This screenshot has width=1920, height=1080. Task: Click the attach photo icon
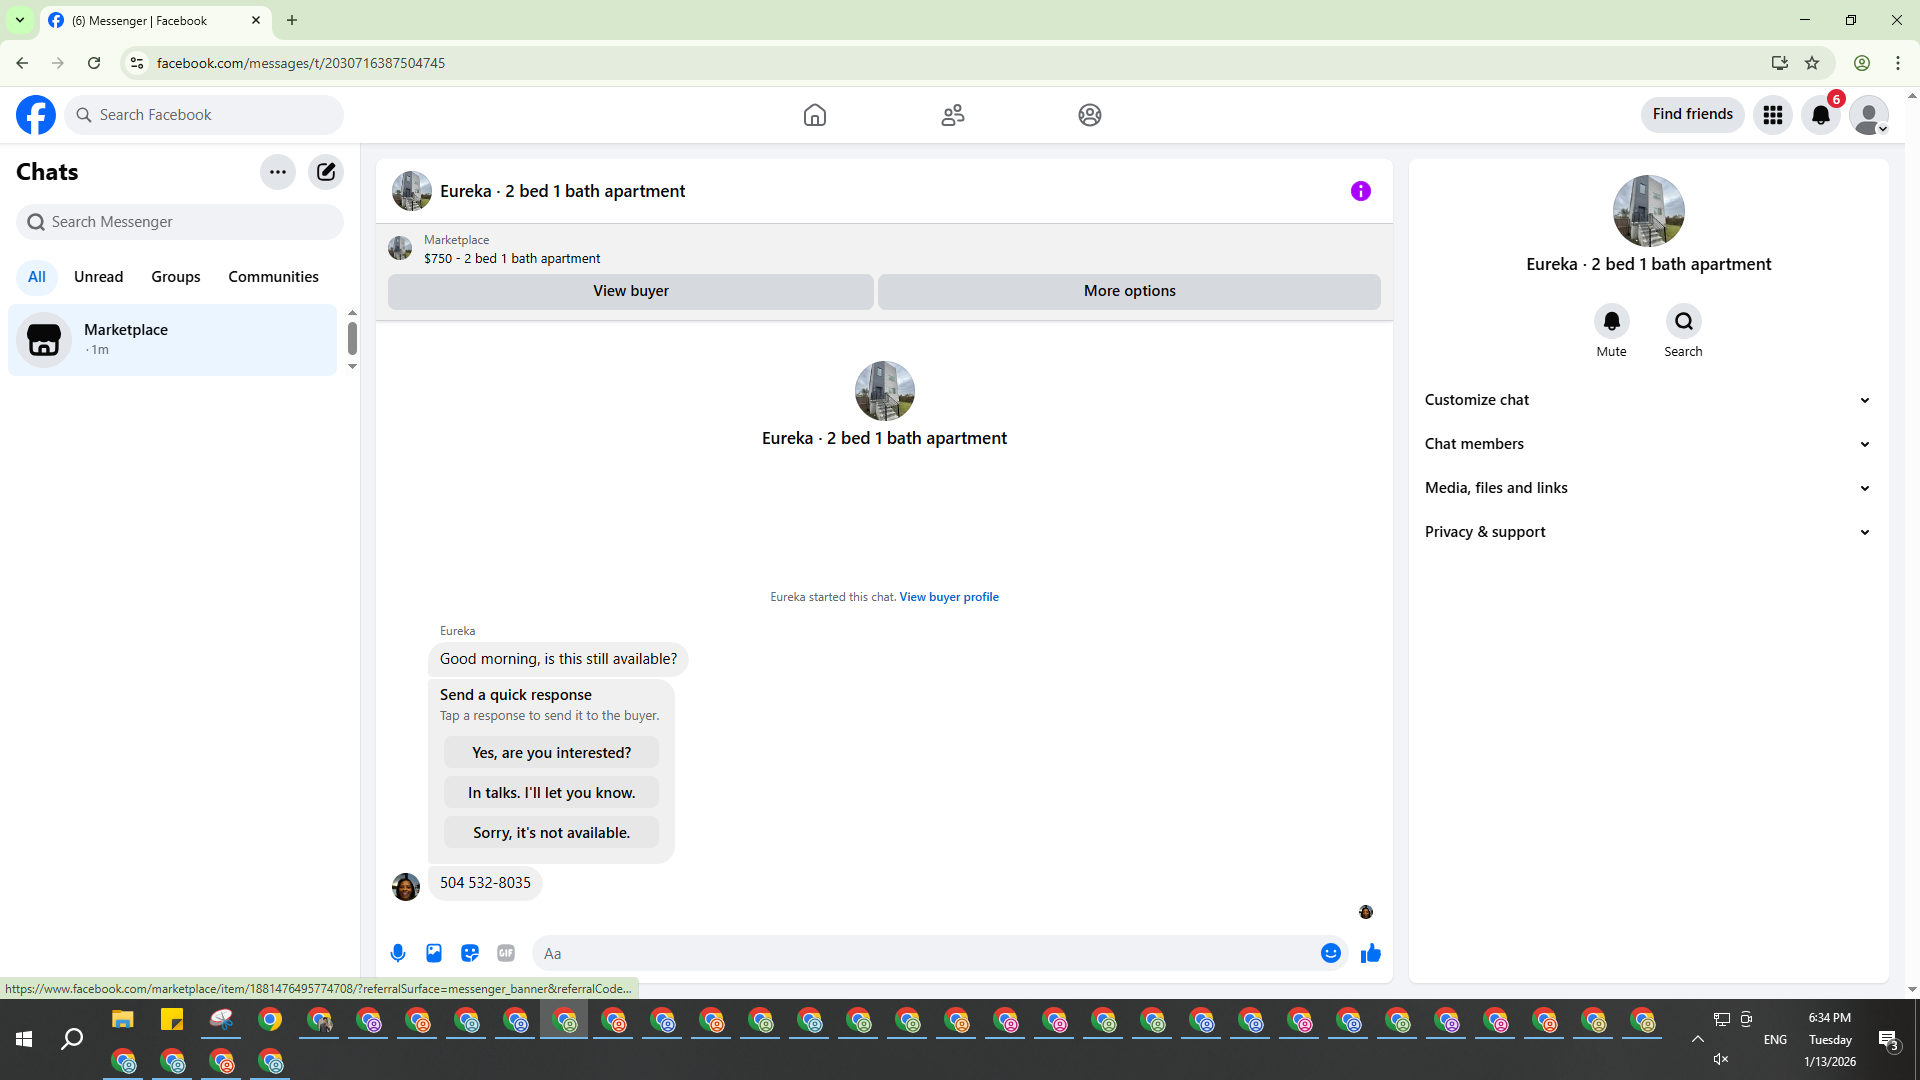[434, 953]
